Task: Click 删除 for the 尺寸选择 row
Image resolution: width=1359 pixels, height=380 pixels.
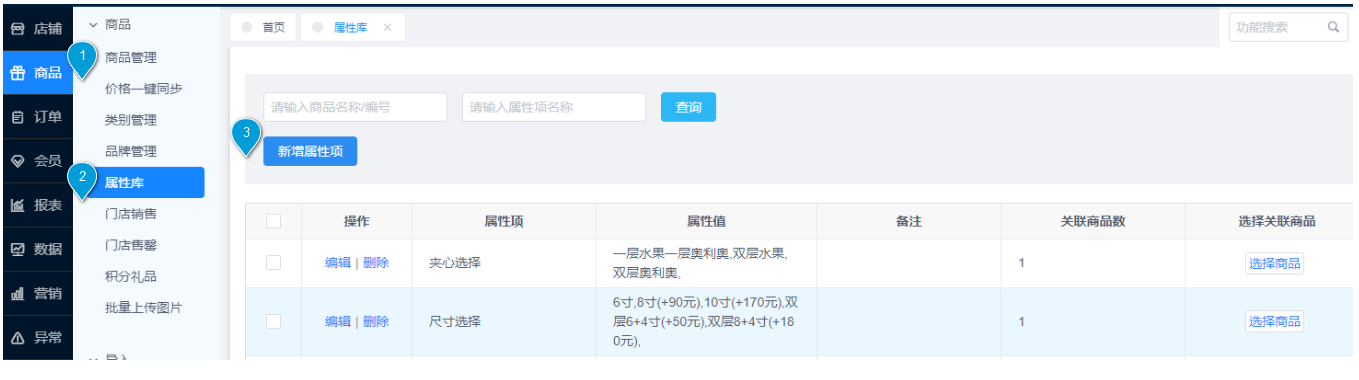Action: point(376,322)
